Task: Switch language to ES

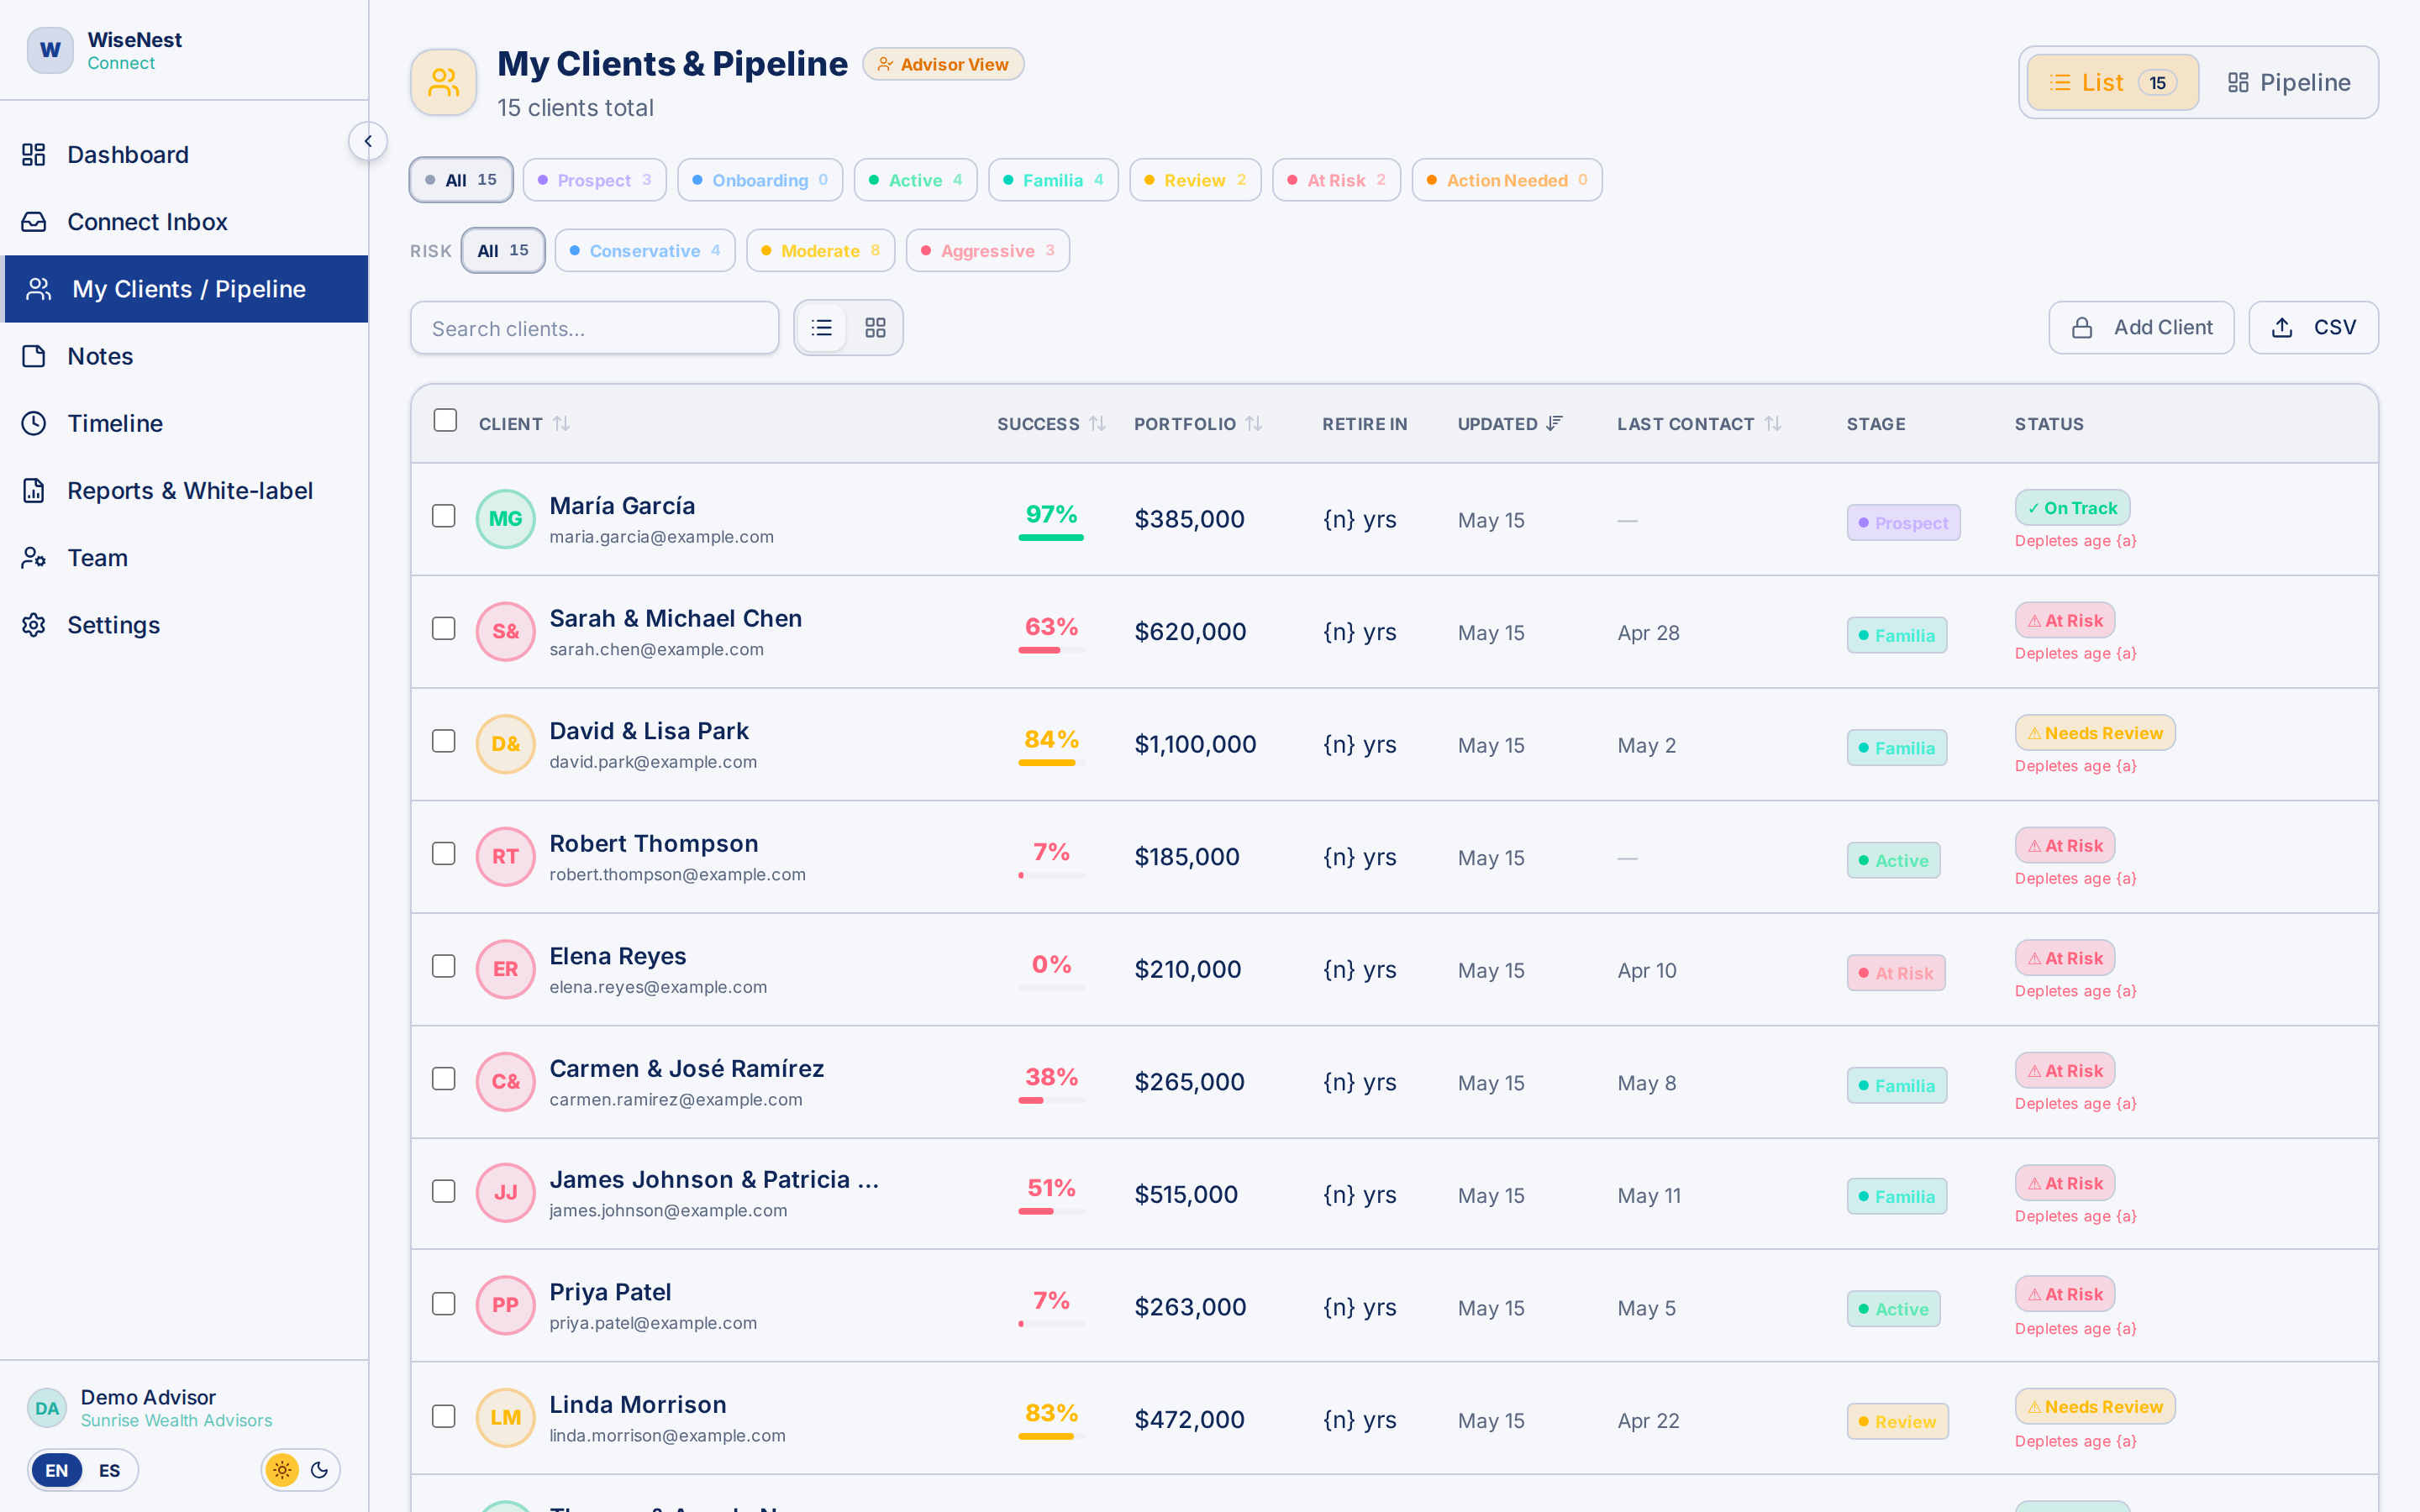Action: pyautogui.click(x=110, y=1470)
